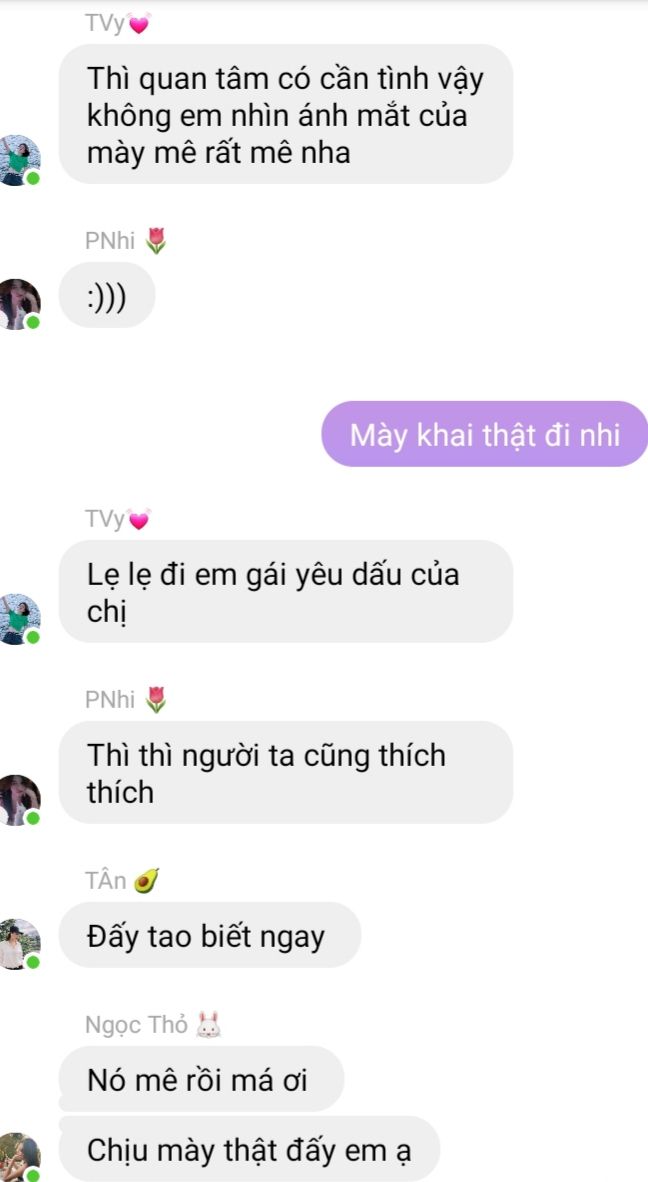
Task: Click the pink heart emoji beside the top TVy name
Action: tap(139, 24)
